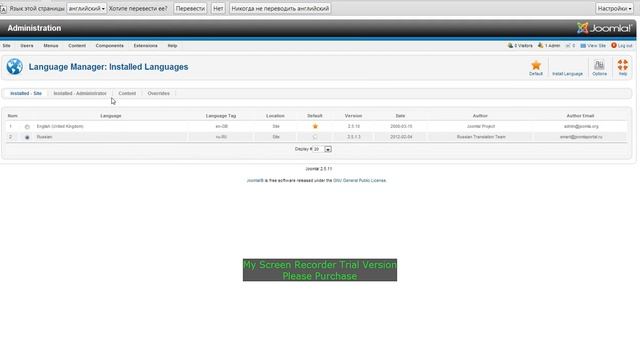Click the en-GB language tag cell
The width and height of the screenshot is (640, 360).
click(x=222, y=127)
